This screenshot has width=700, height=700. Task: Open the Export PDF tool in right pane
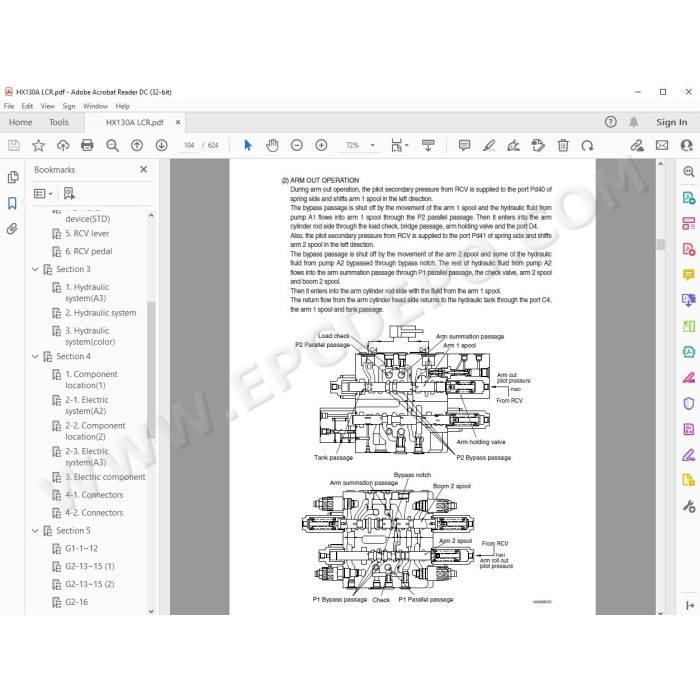688,197
